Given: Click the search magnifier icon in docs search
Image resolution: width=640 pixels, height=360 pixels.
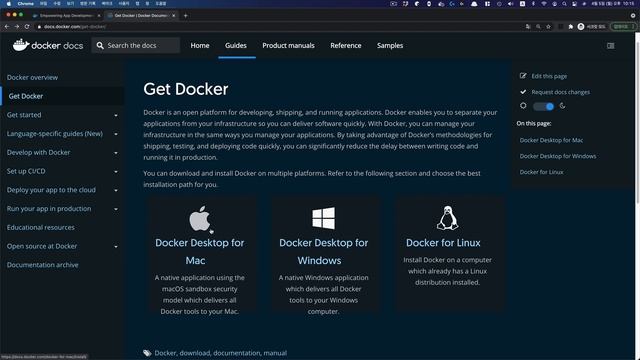Looking at the screenshot, I should 100,45.
